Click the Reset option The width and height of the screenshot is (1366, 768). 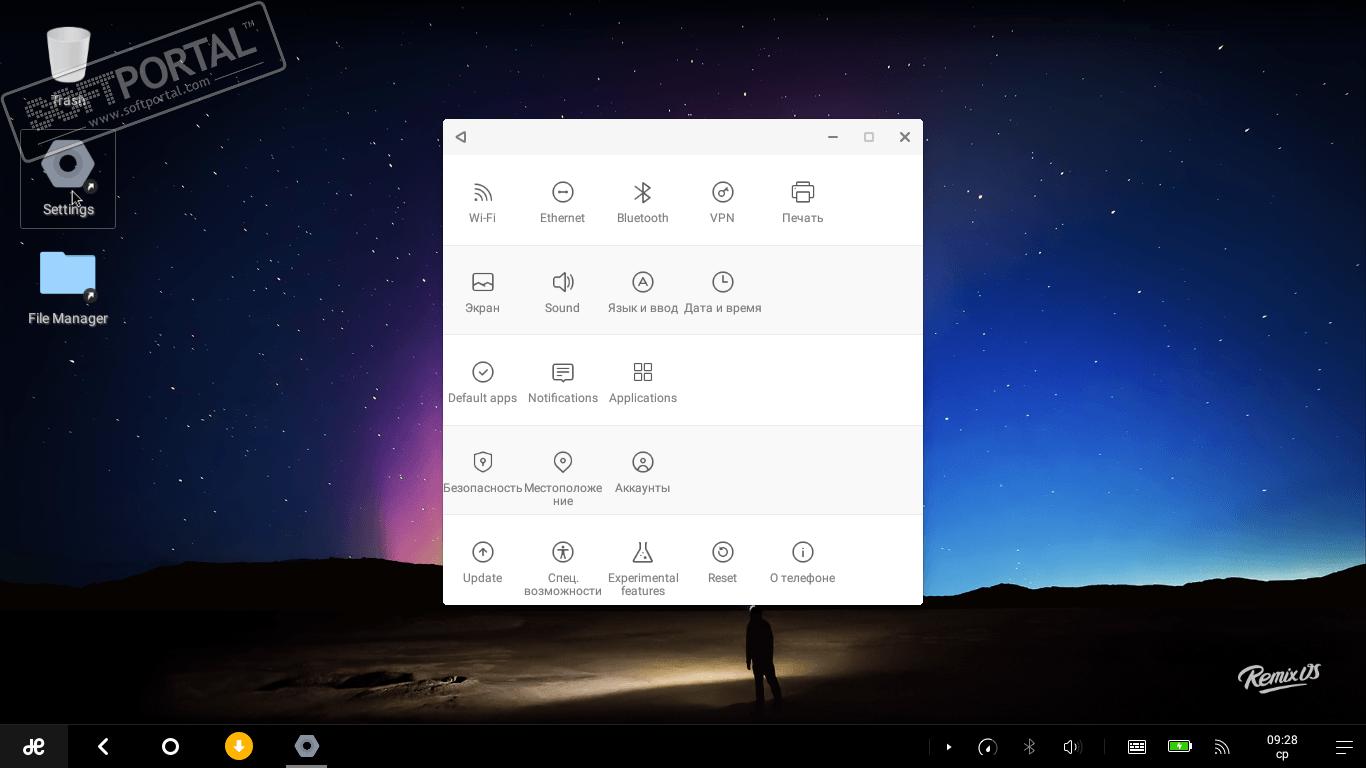click(722, 562)
